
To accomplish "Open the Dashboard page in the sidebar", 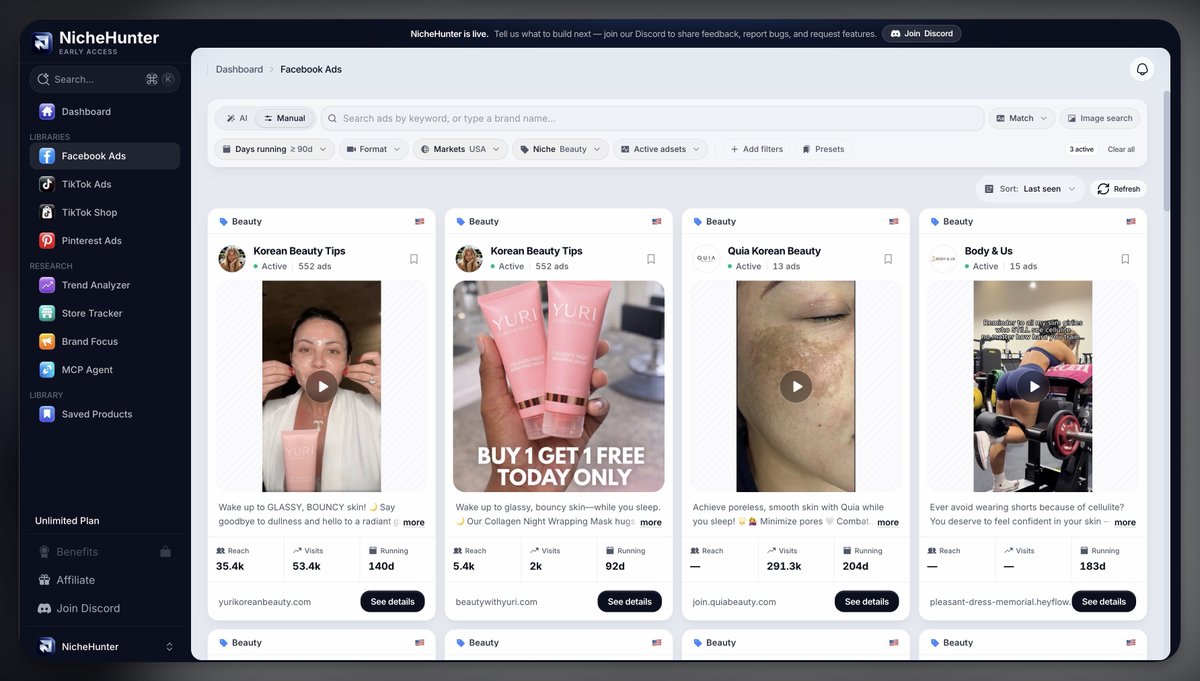I will (105, 111).
